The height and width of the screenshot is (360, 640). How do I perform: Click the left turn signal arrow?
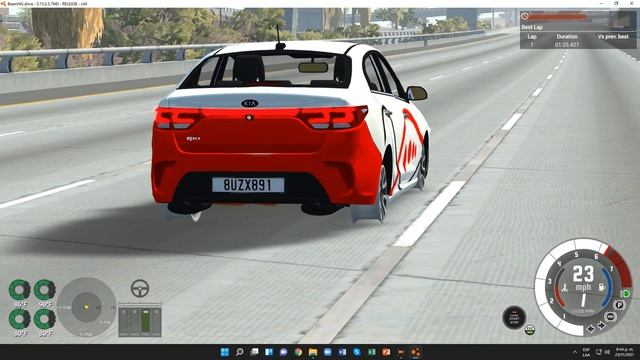coord(591,329)
